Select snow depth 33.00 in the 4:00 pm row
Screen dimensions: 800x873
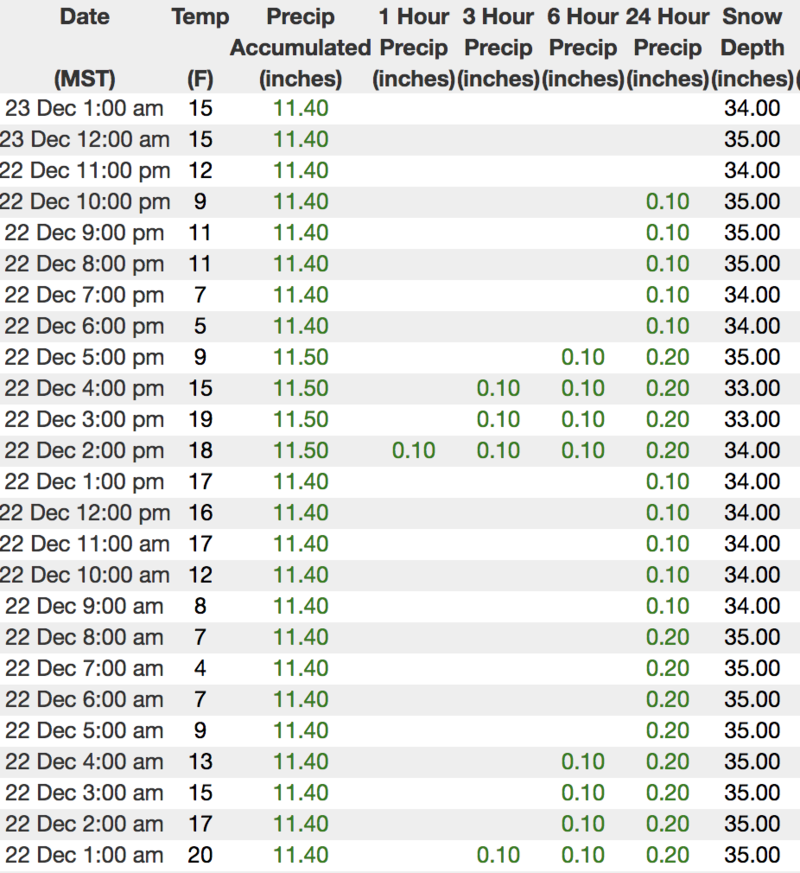pyautogui.click(x=752, y=388)
